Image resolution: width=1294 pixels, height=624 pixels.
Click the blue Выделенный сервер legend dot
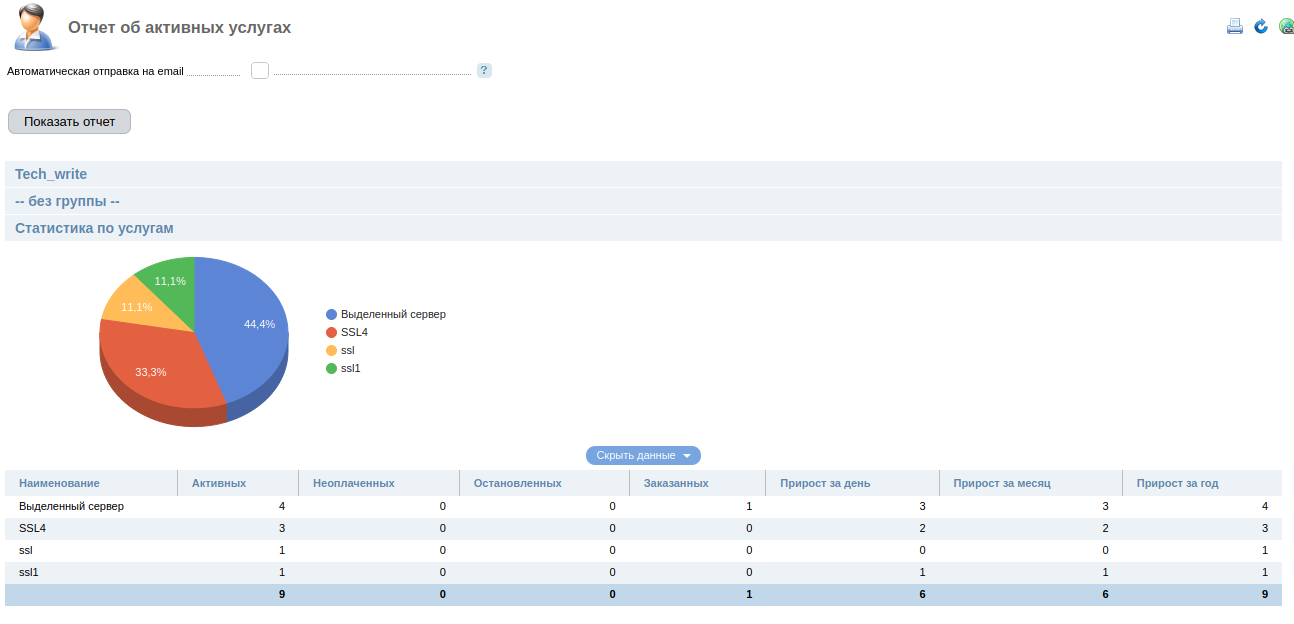(332, 314)
